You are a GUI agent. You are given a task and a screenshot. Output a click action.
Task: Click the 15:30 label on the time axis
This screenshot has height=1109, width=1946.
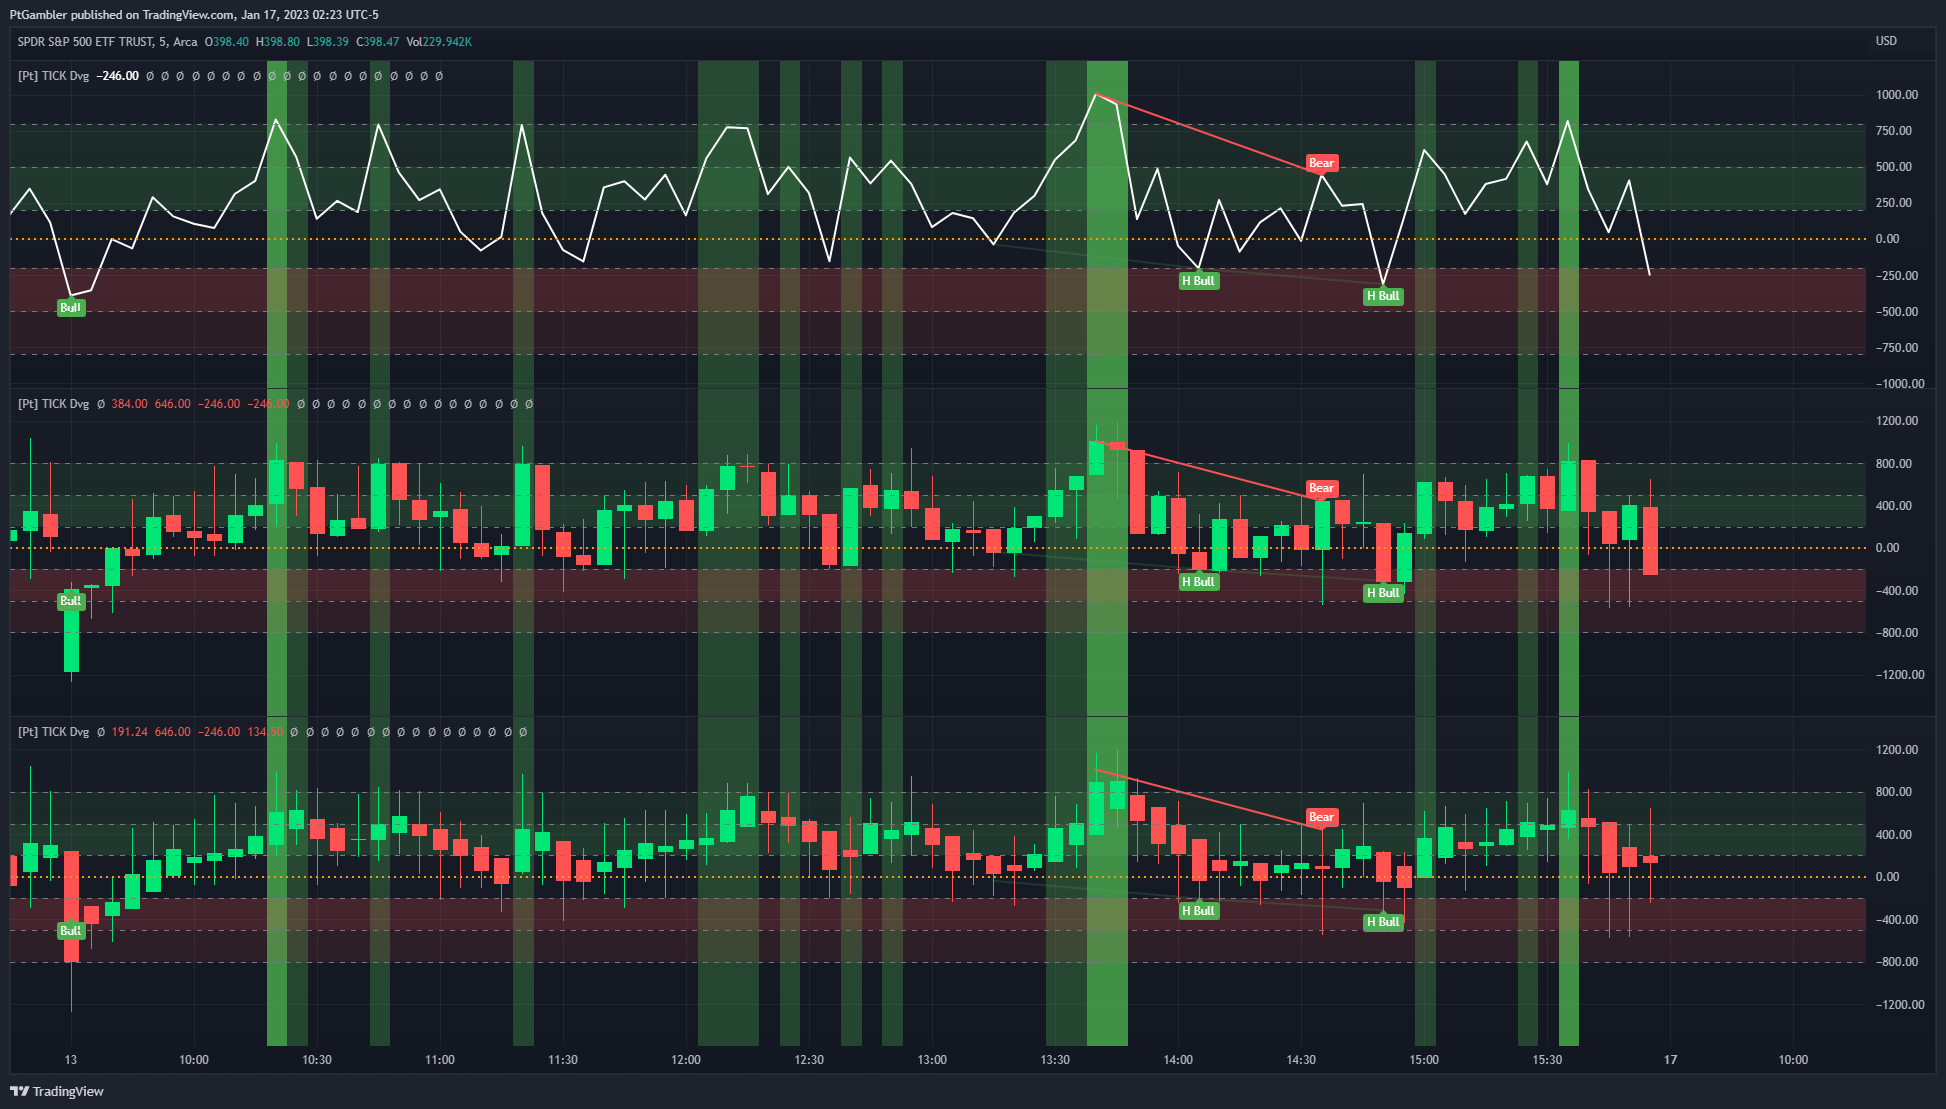click(1547, 1060)
